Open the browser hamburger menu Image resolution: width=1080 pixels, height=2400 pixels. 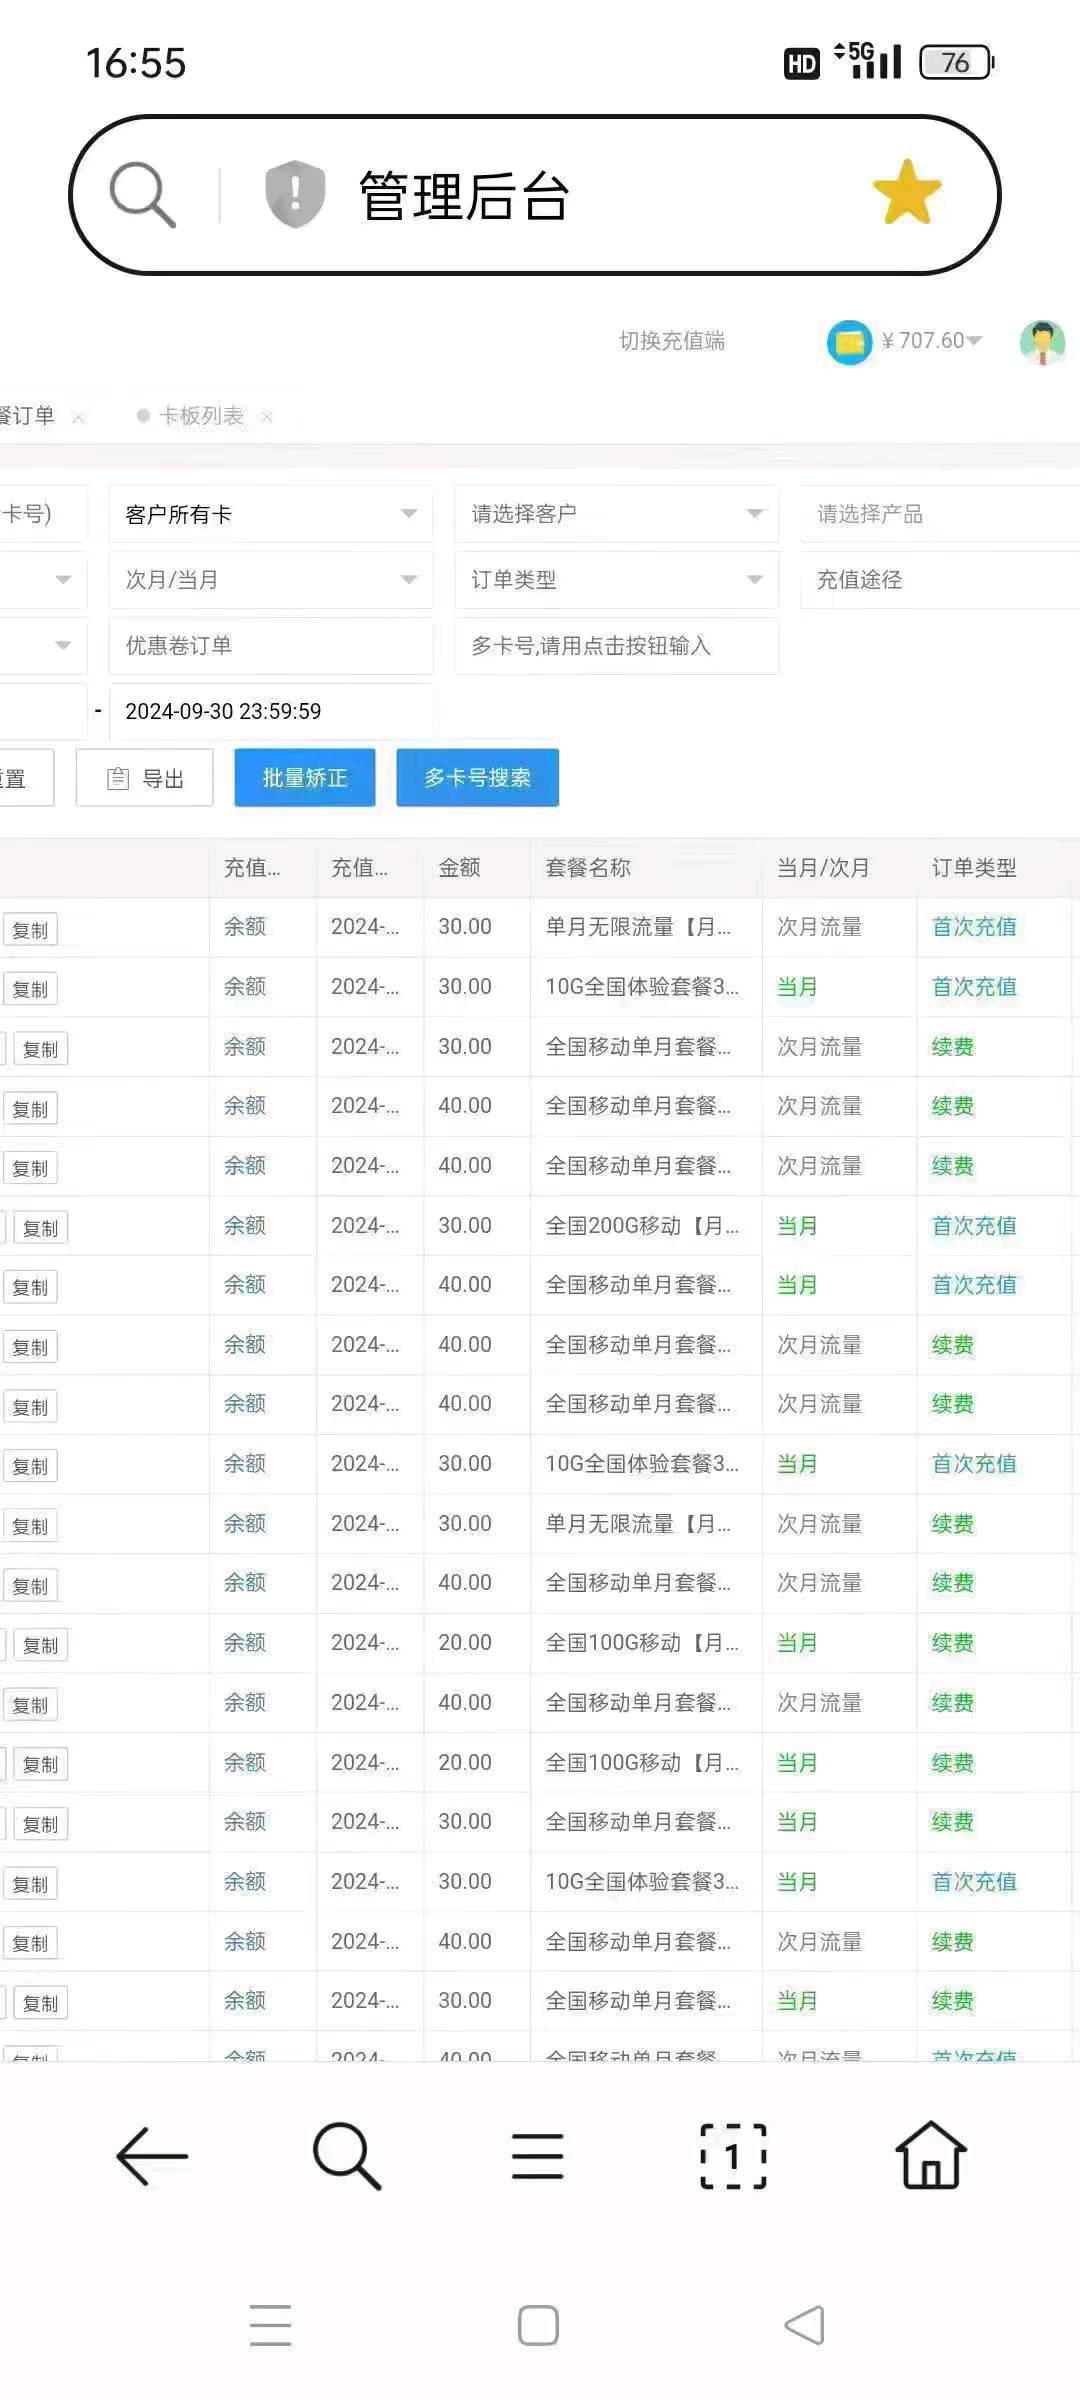538,2156
